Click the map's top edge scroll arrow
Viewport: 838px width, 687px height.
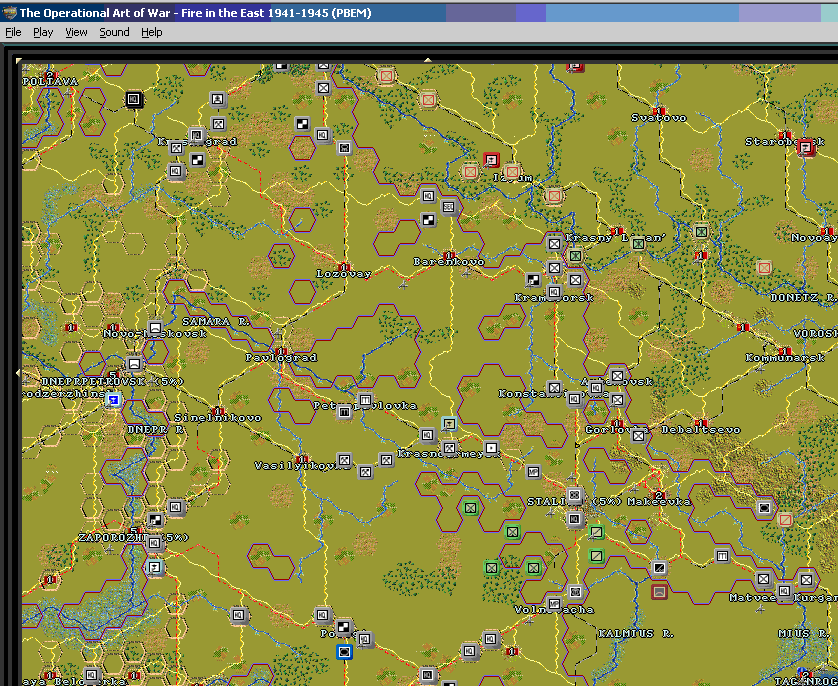tap(428, 60)
